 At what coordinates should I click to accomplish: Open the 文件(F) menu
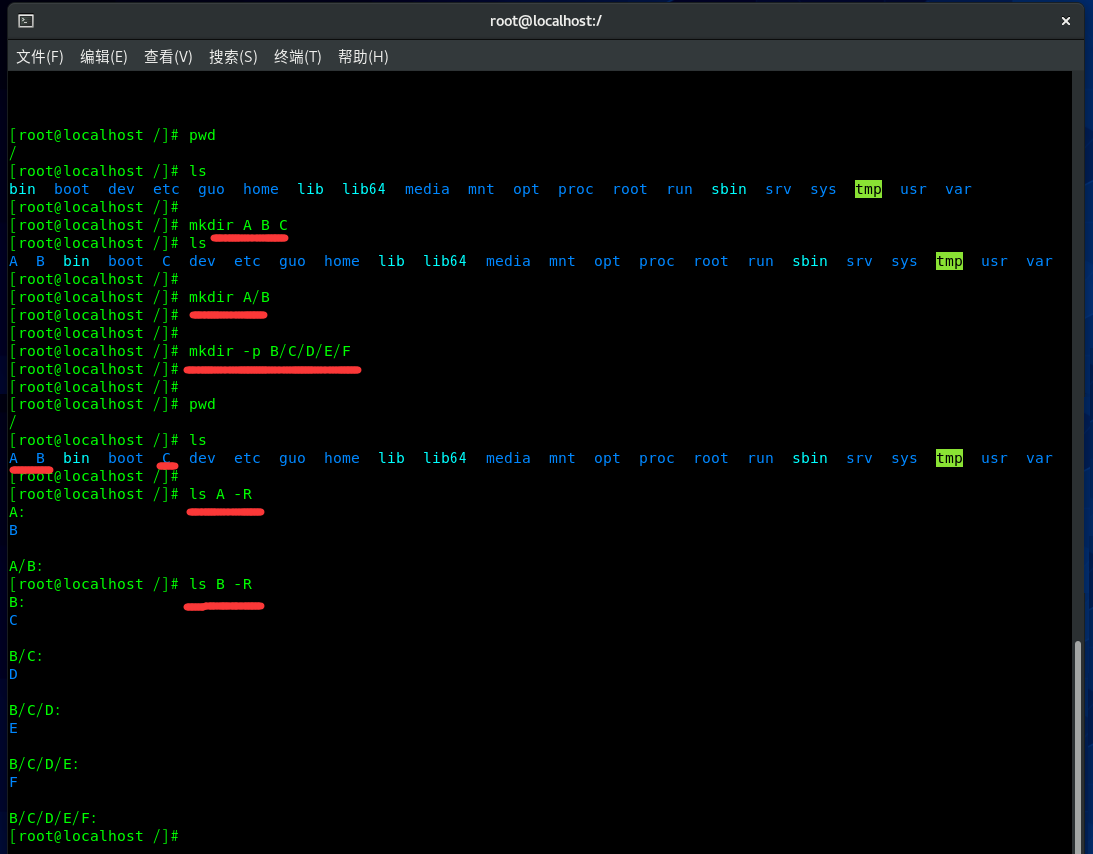coord(40,57)
